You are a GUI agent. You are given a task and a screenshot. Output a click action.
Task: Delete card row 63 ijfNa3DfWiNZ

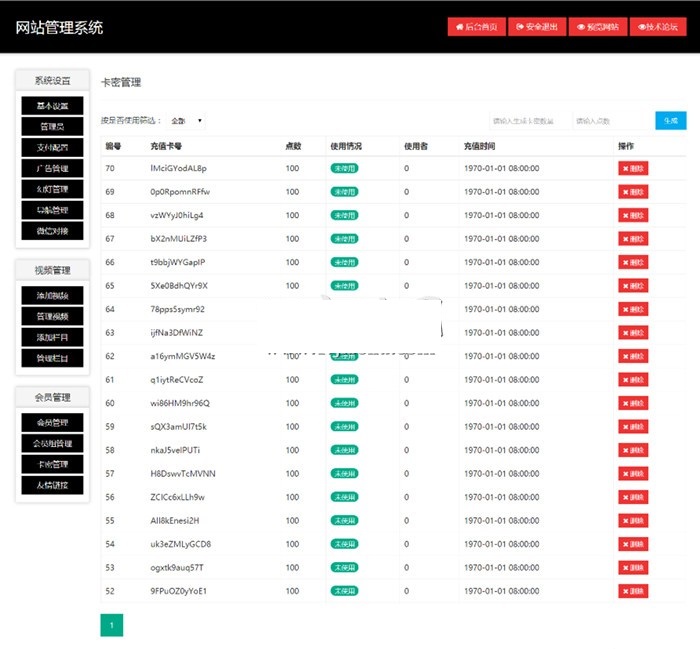click(633, 333)
